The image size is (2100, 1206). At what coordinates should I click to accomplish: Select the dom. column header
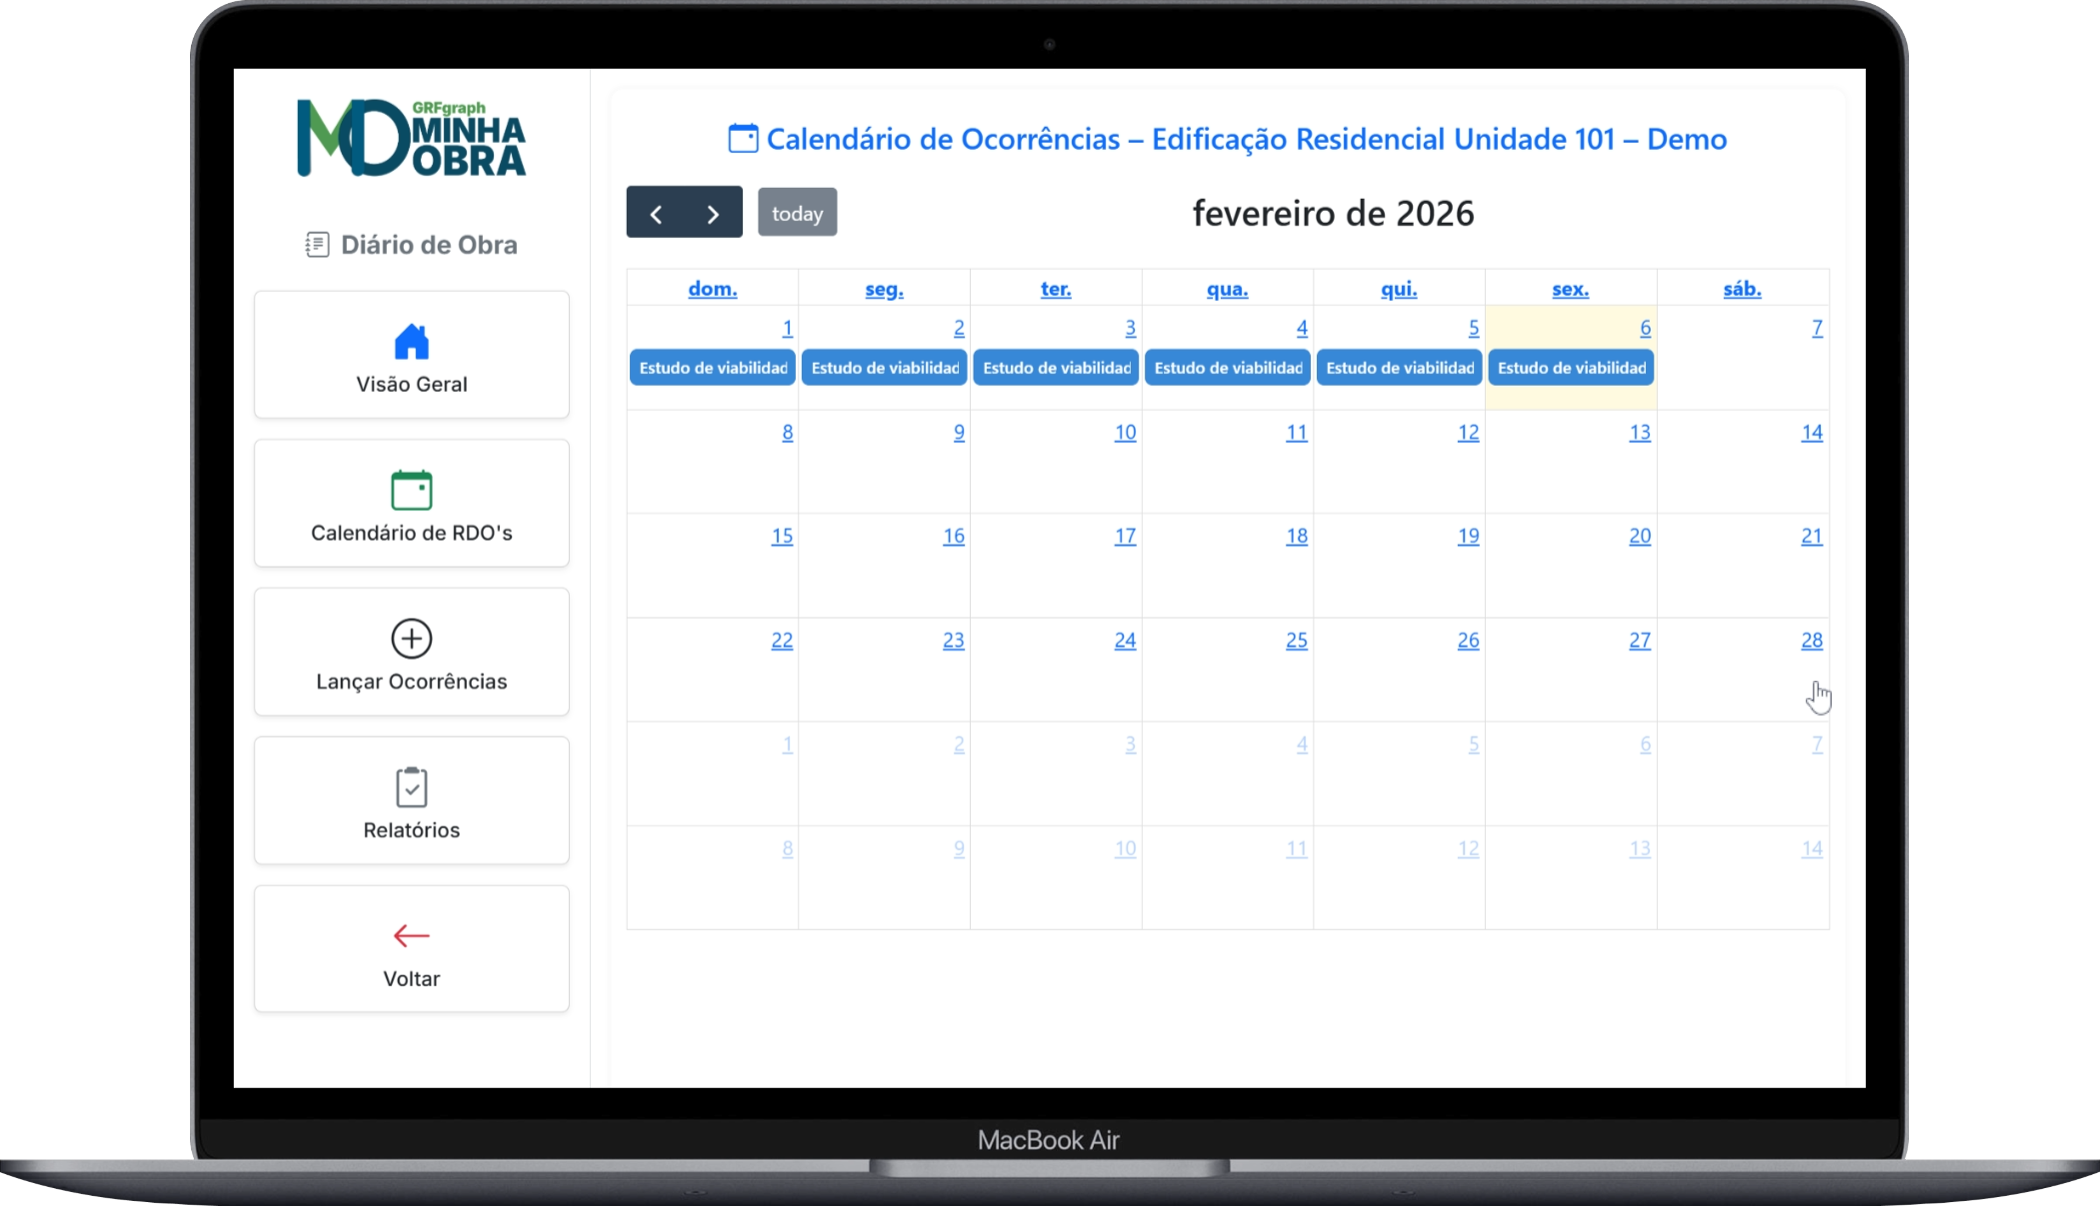click(712, 289)
